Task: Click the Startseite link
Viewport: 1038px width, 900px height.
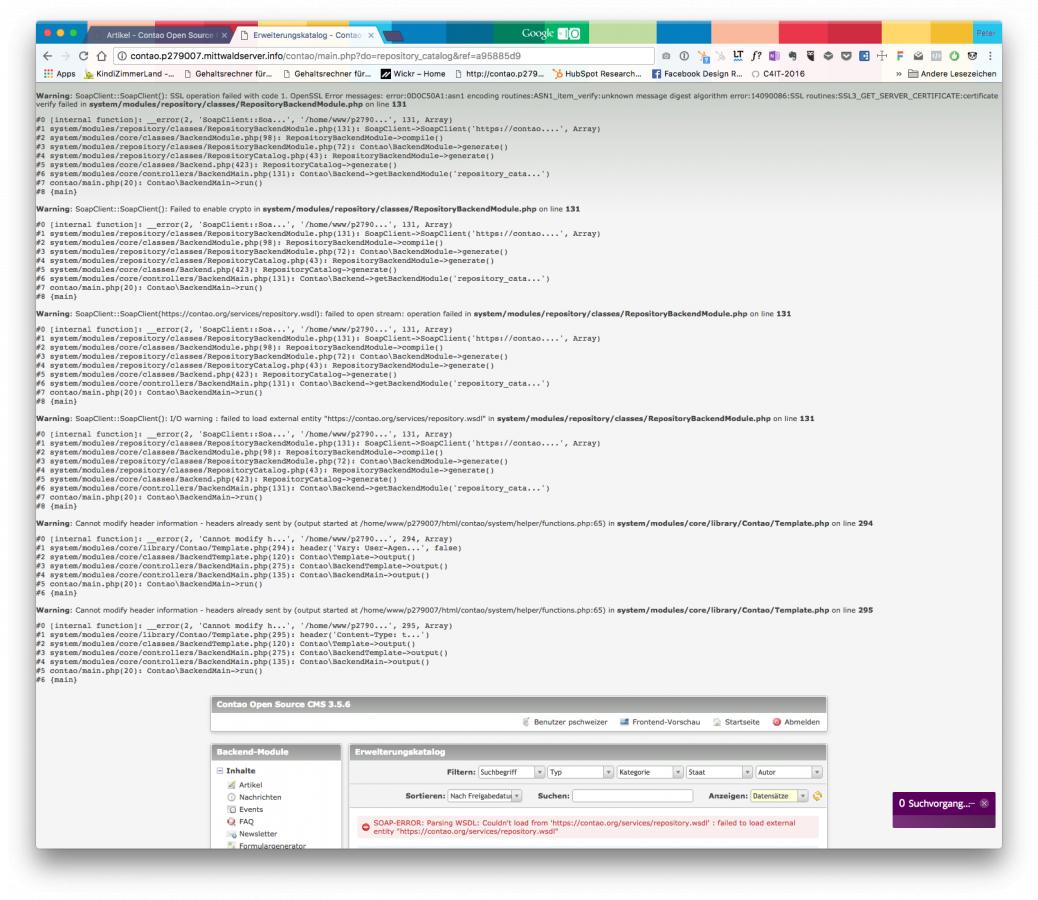Action: [x=741, y=722]
